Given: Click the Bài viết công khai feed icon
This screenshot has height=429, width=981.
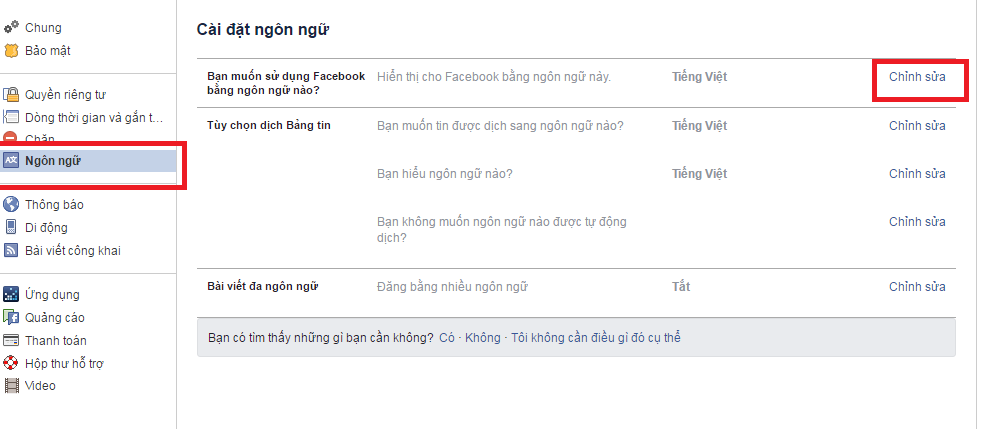Looking at the screenshot, I should (x=11, y=250).
